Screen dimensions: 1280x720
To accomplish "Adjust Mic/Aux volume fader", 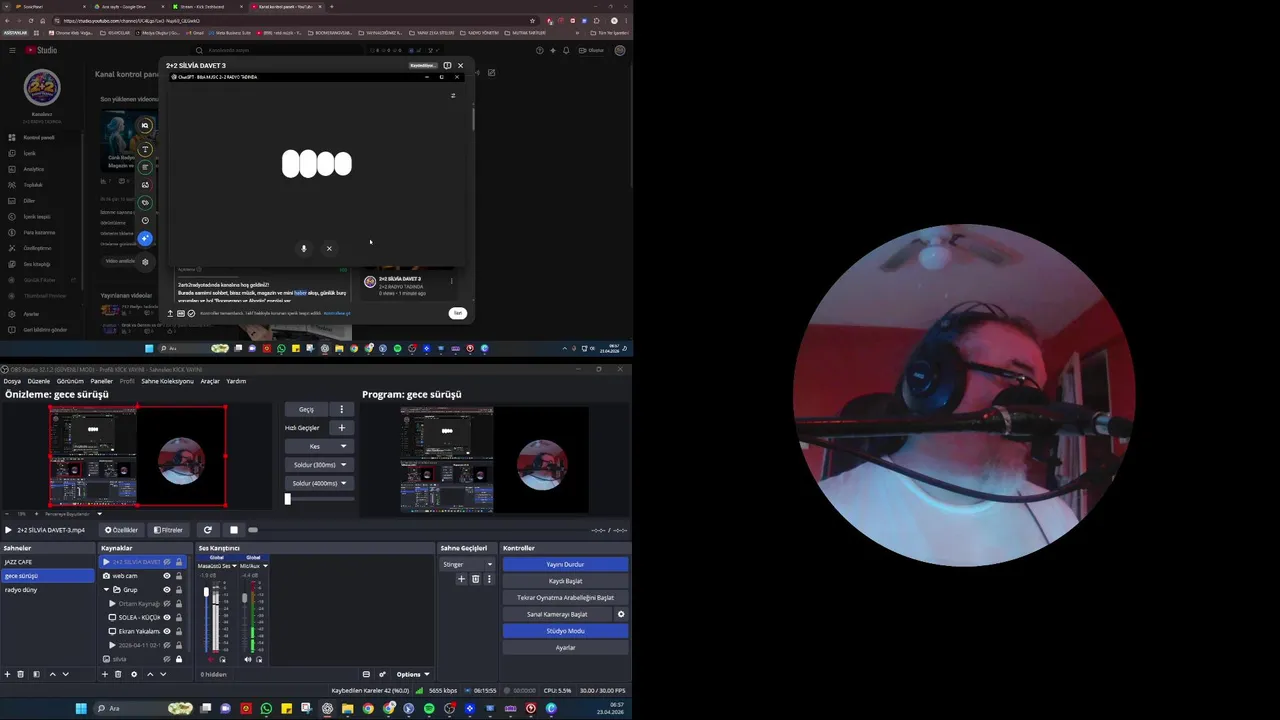I will tap(244, 598).
